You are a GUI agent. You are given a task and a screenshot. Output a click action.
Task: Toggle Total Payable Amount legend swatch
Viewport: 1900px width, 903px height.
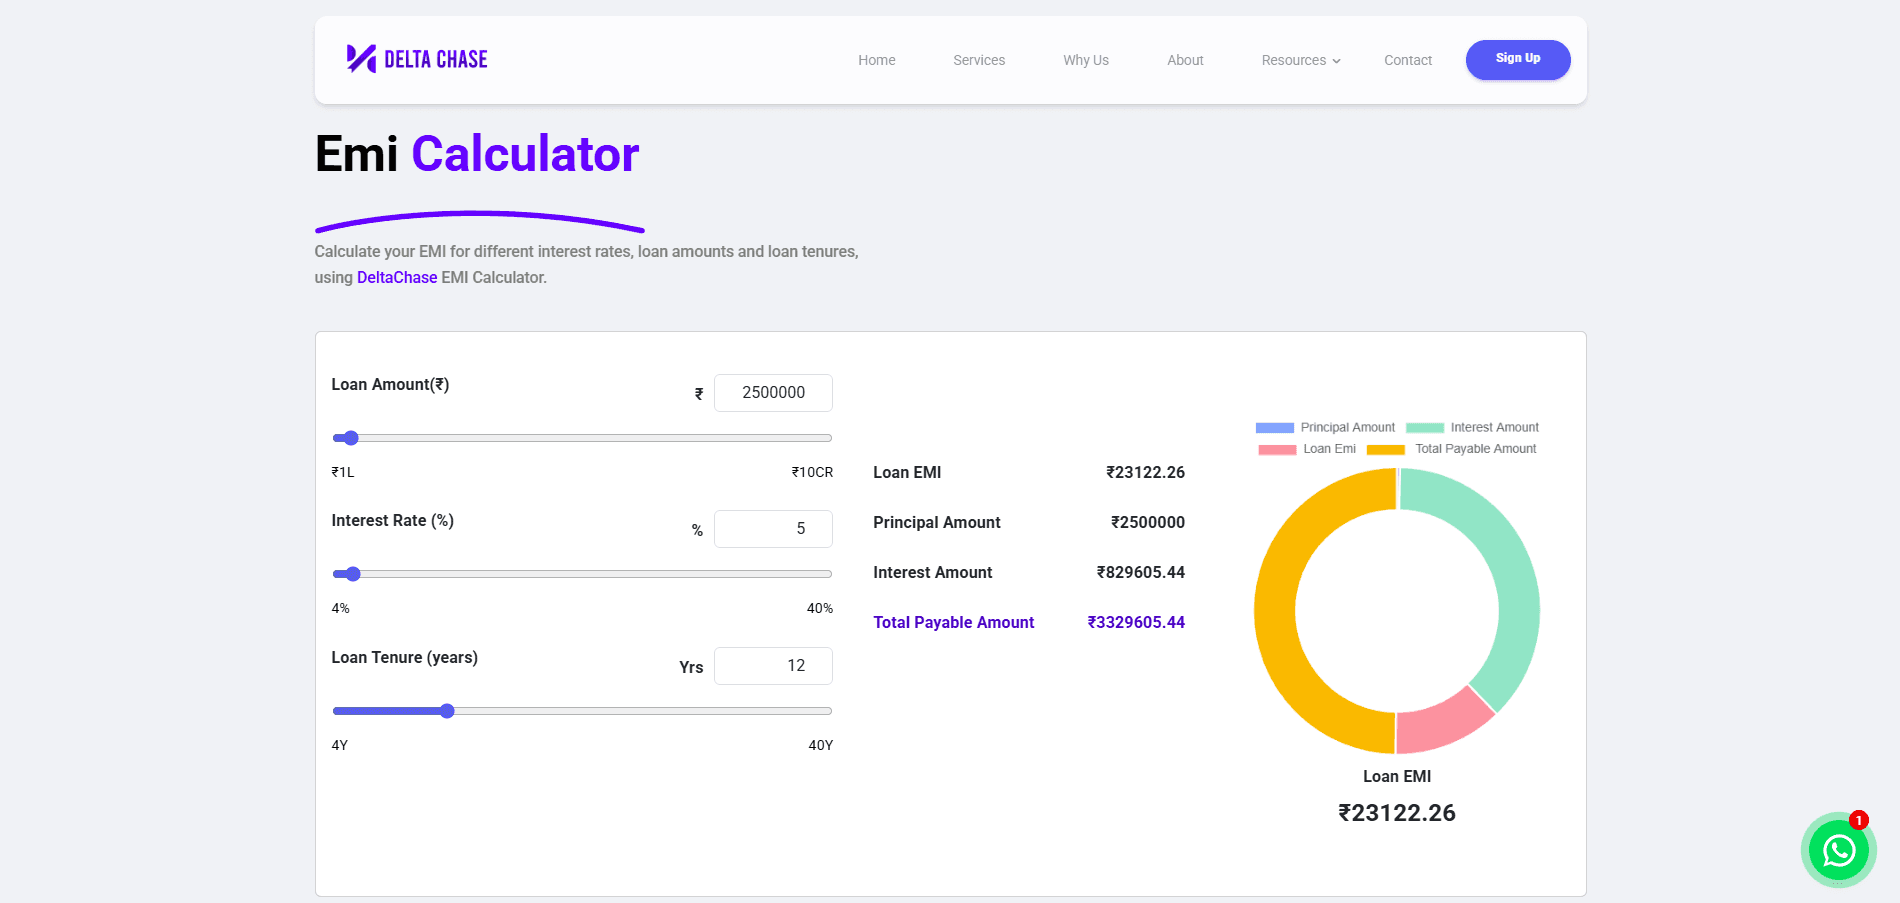pyautogui.click(x=1386, y=450)
